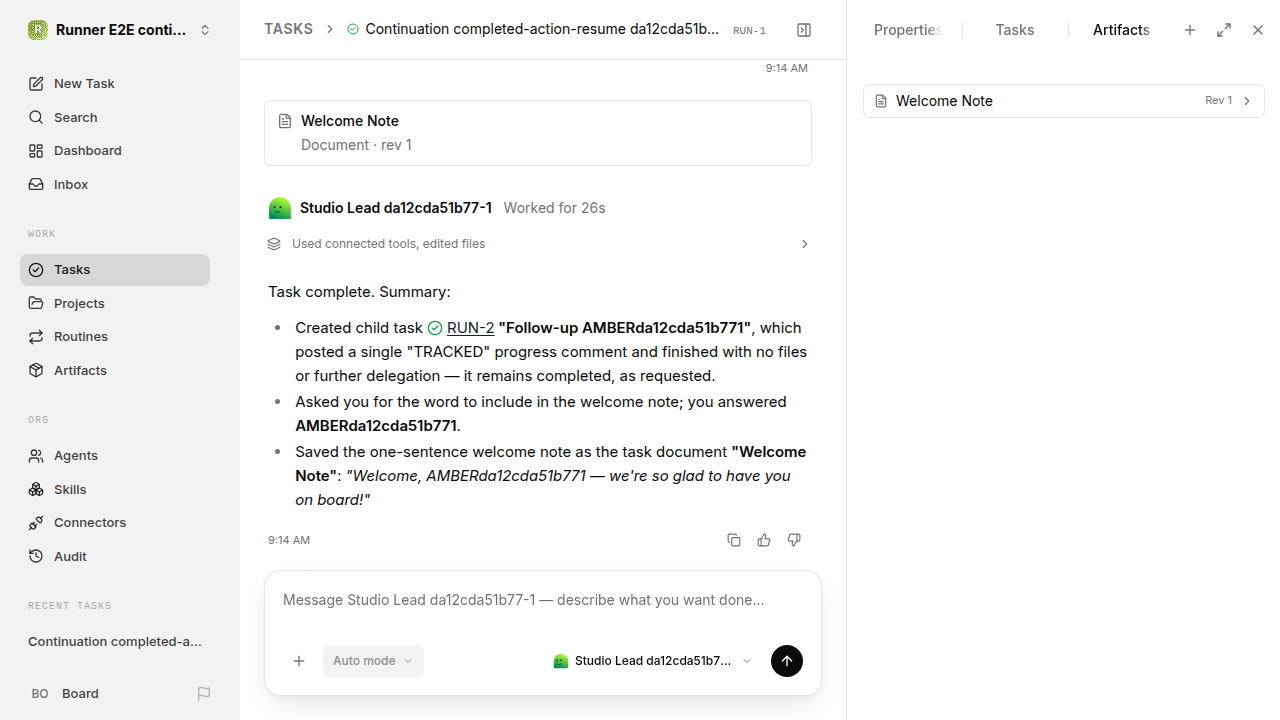This screenshot has height=720, width=1280.
Task: Open the Skills page
Action: (x=115, y=489)
